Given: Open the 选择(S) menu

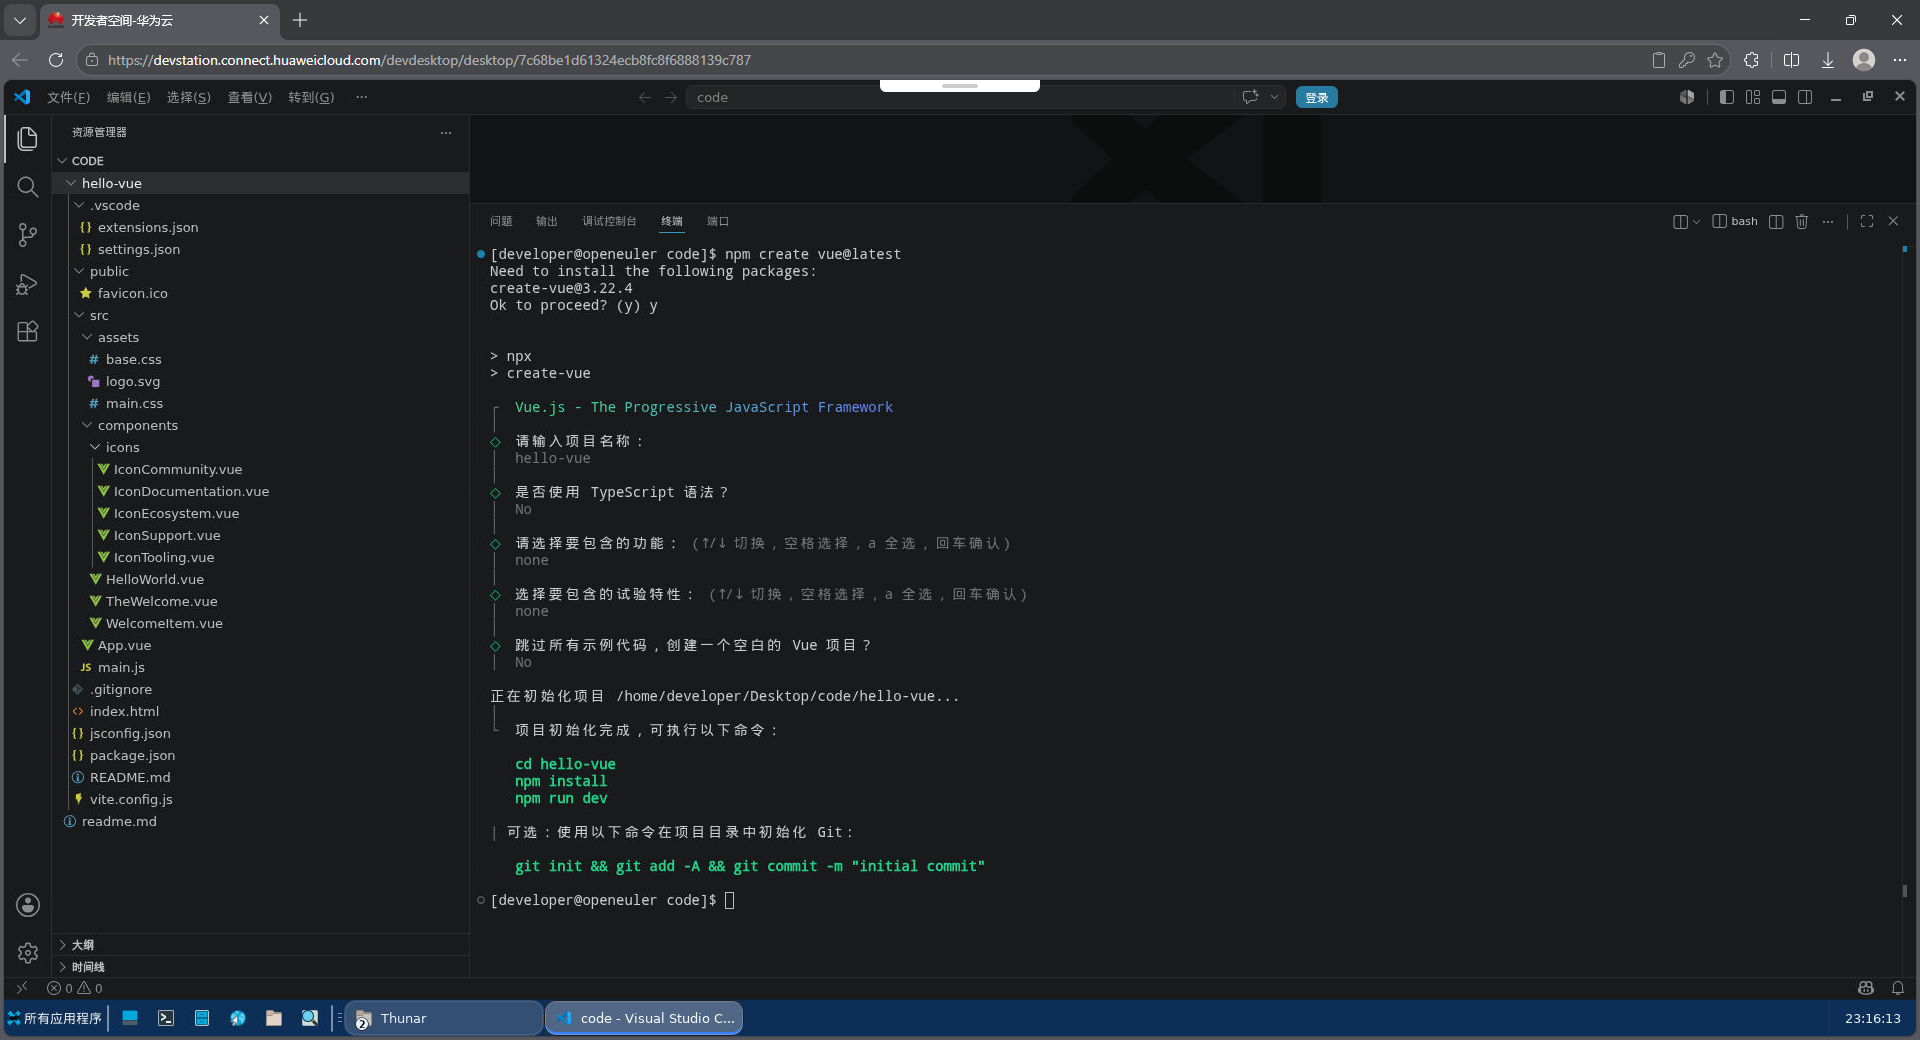Looking at the screenshot, I should pyautogui.click(x=188, y=97).
